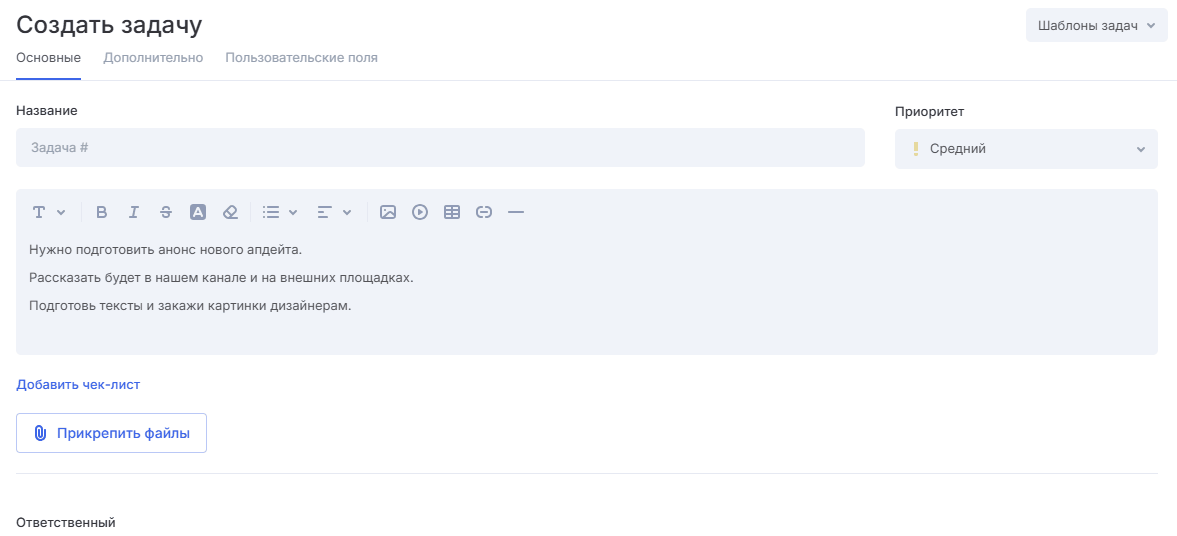Click the Прикрепить файлы button
The height and width of the screenshot is (536, 1177).
coord(111,433)
